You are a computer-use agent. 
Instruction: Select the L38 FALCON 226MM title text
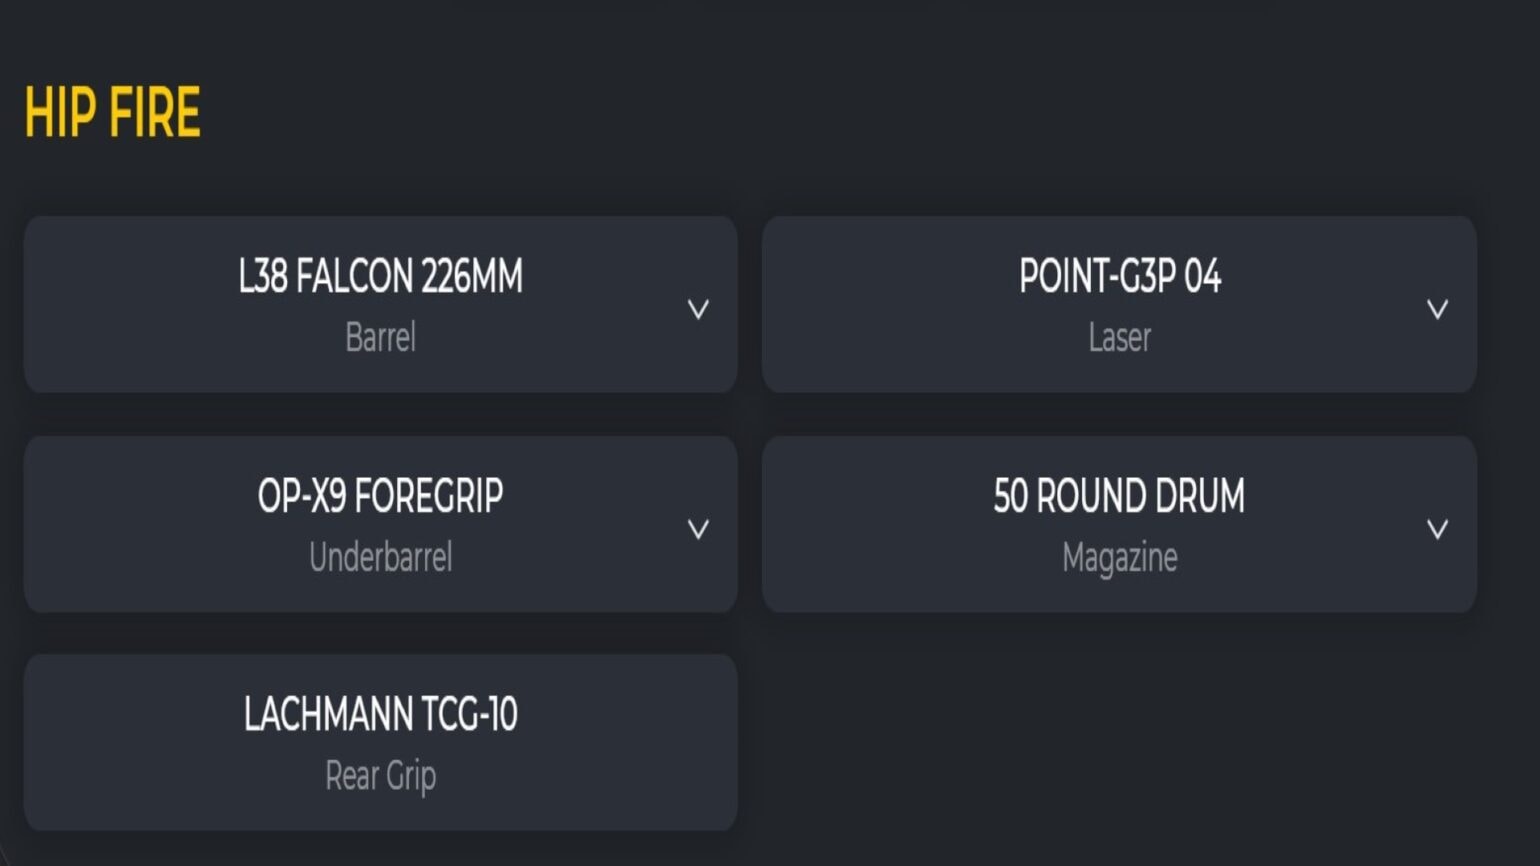click(380, 277)
